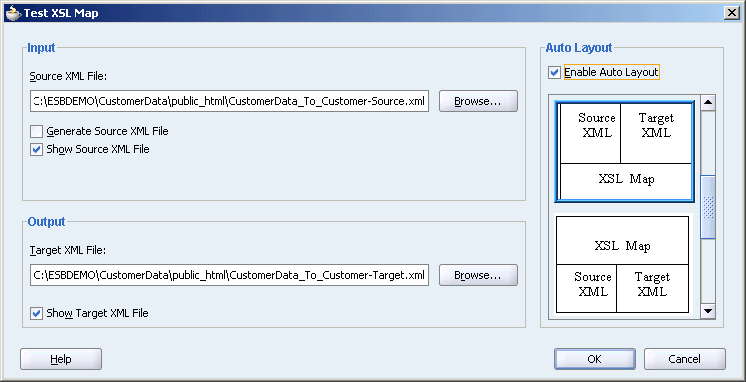Disable the Enable Auto Layout checkbox
Image resolution: width=746 pixels, height=382 pixels.
[x=554, y=73]
